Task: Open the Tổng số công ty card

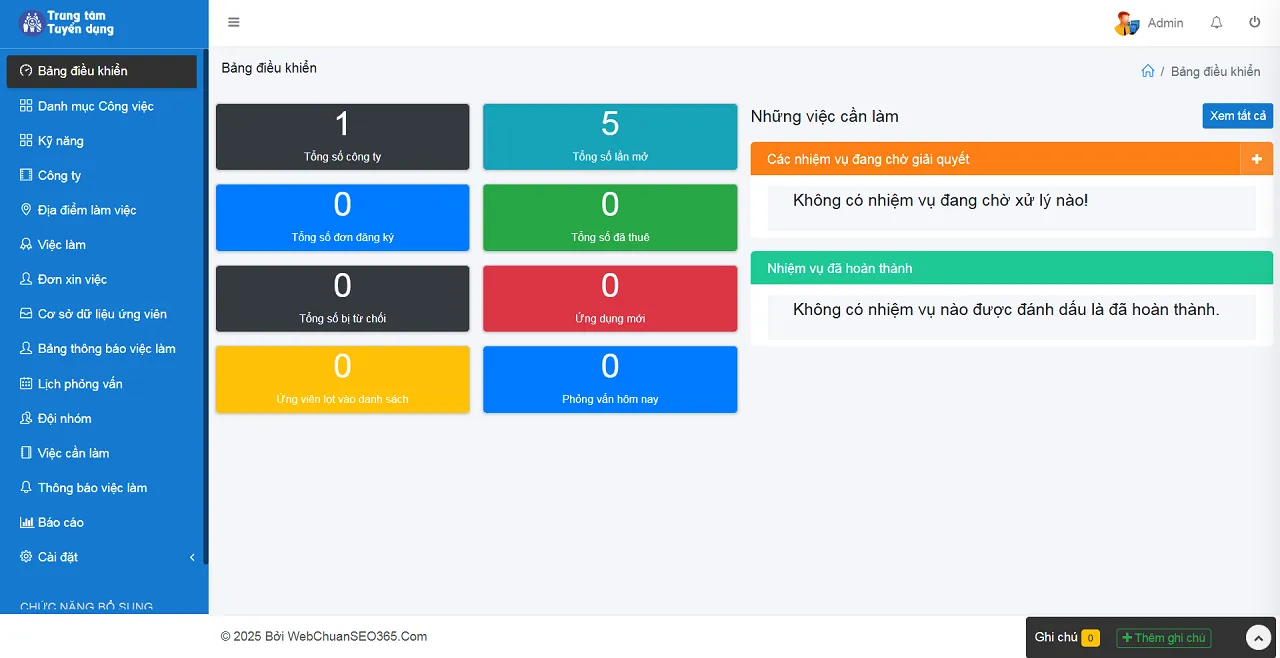Action: point(342,137)
